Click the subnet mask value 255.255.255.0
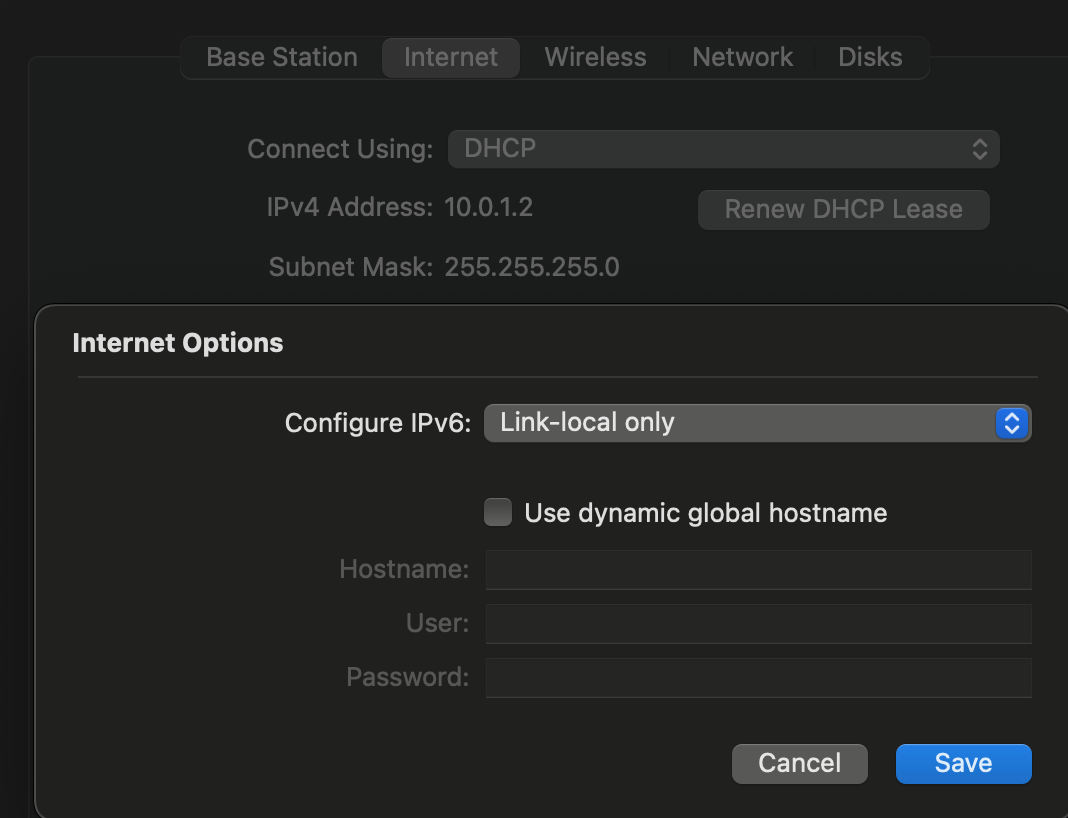The width and height of the screenshot is (1068, 818). [532, 267]
